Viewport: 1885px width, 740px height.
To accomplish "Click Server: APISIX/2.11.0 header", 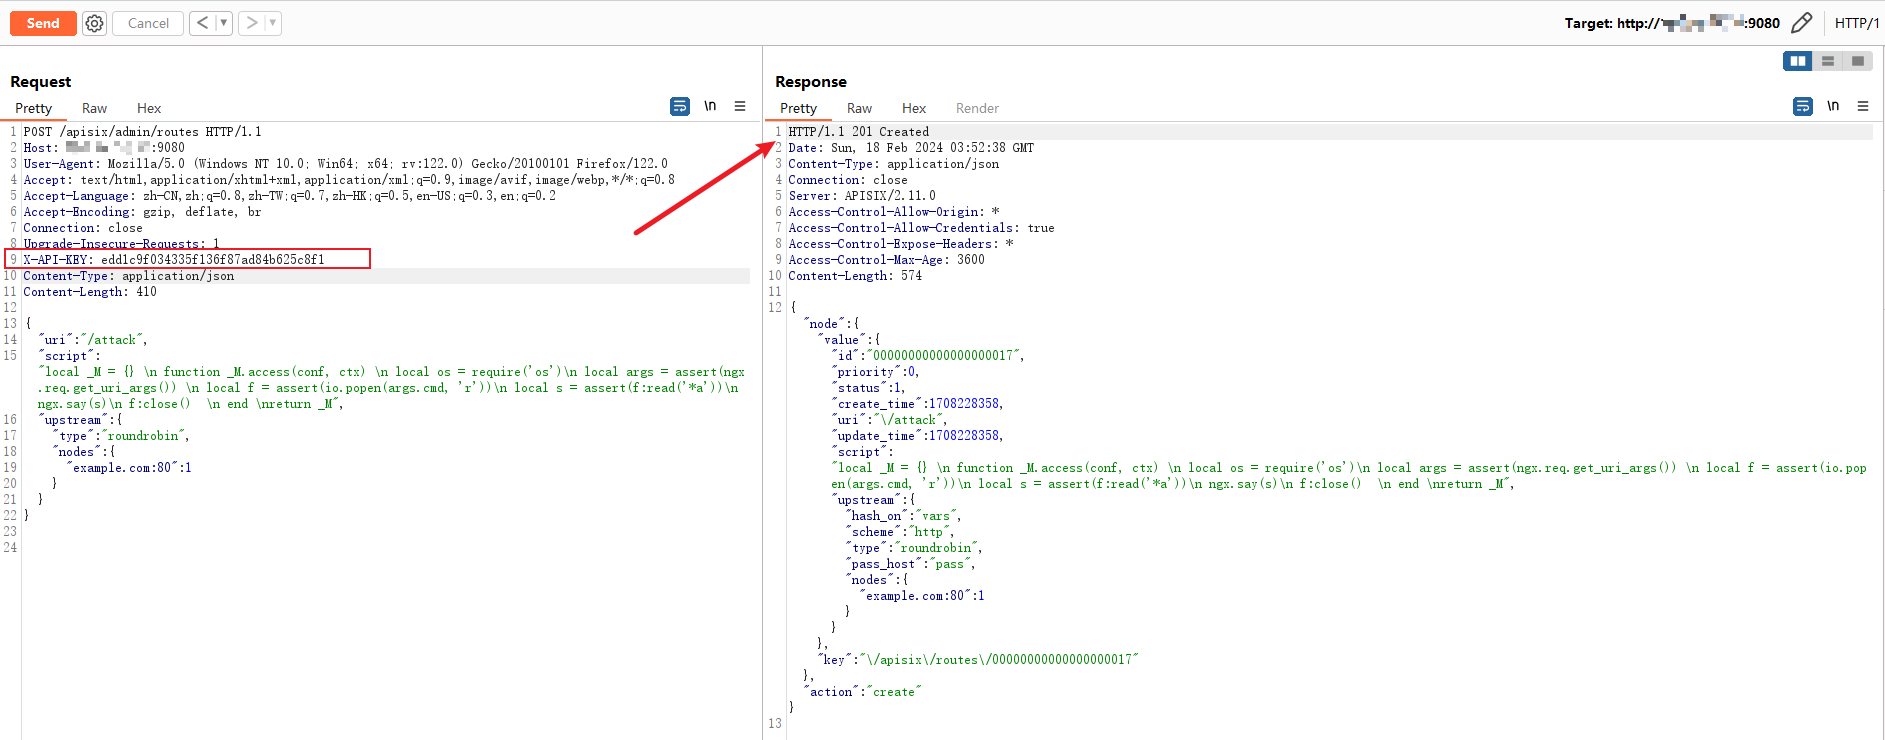I will click(862, 196).
